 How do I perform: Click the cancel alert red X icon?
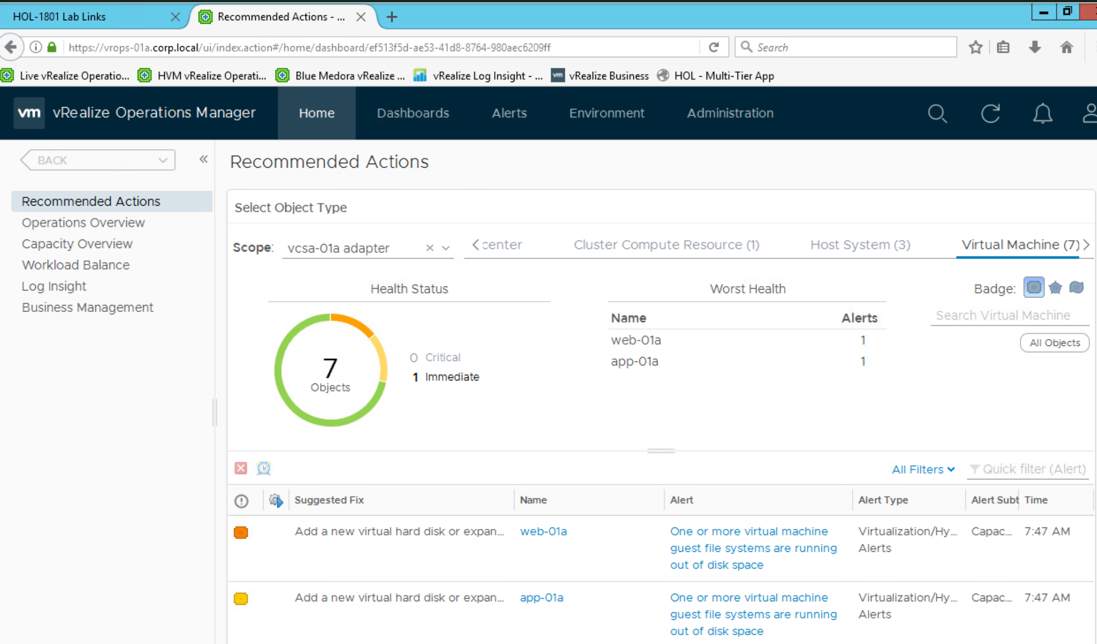pos(241,468)
